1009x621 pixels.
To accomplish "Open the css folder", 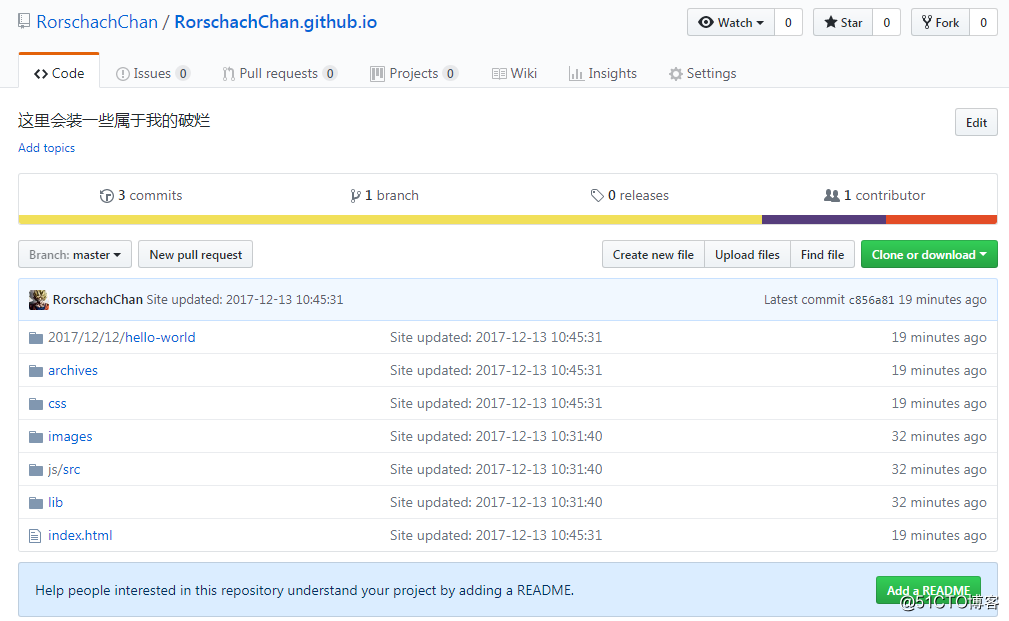I will [57, 403].
